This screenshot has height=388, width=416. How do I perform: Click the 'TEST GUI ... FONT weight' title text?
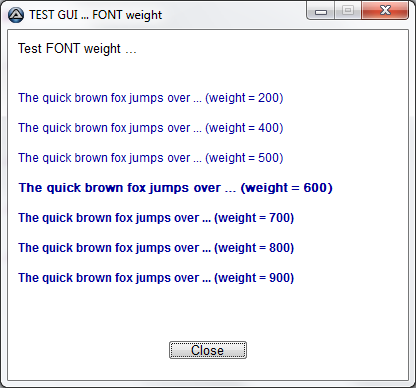click(x=95, y=15)
